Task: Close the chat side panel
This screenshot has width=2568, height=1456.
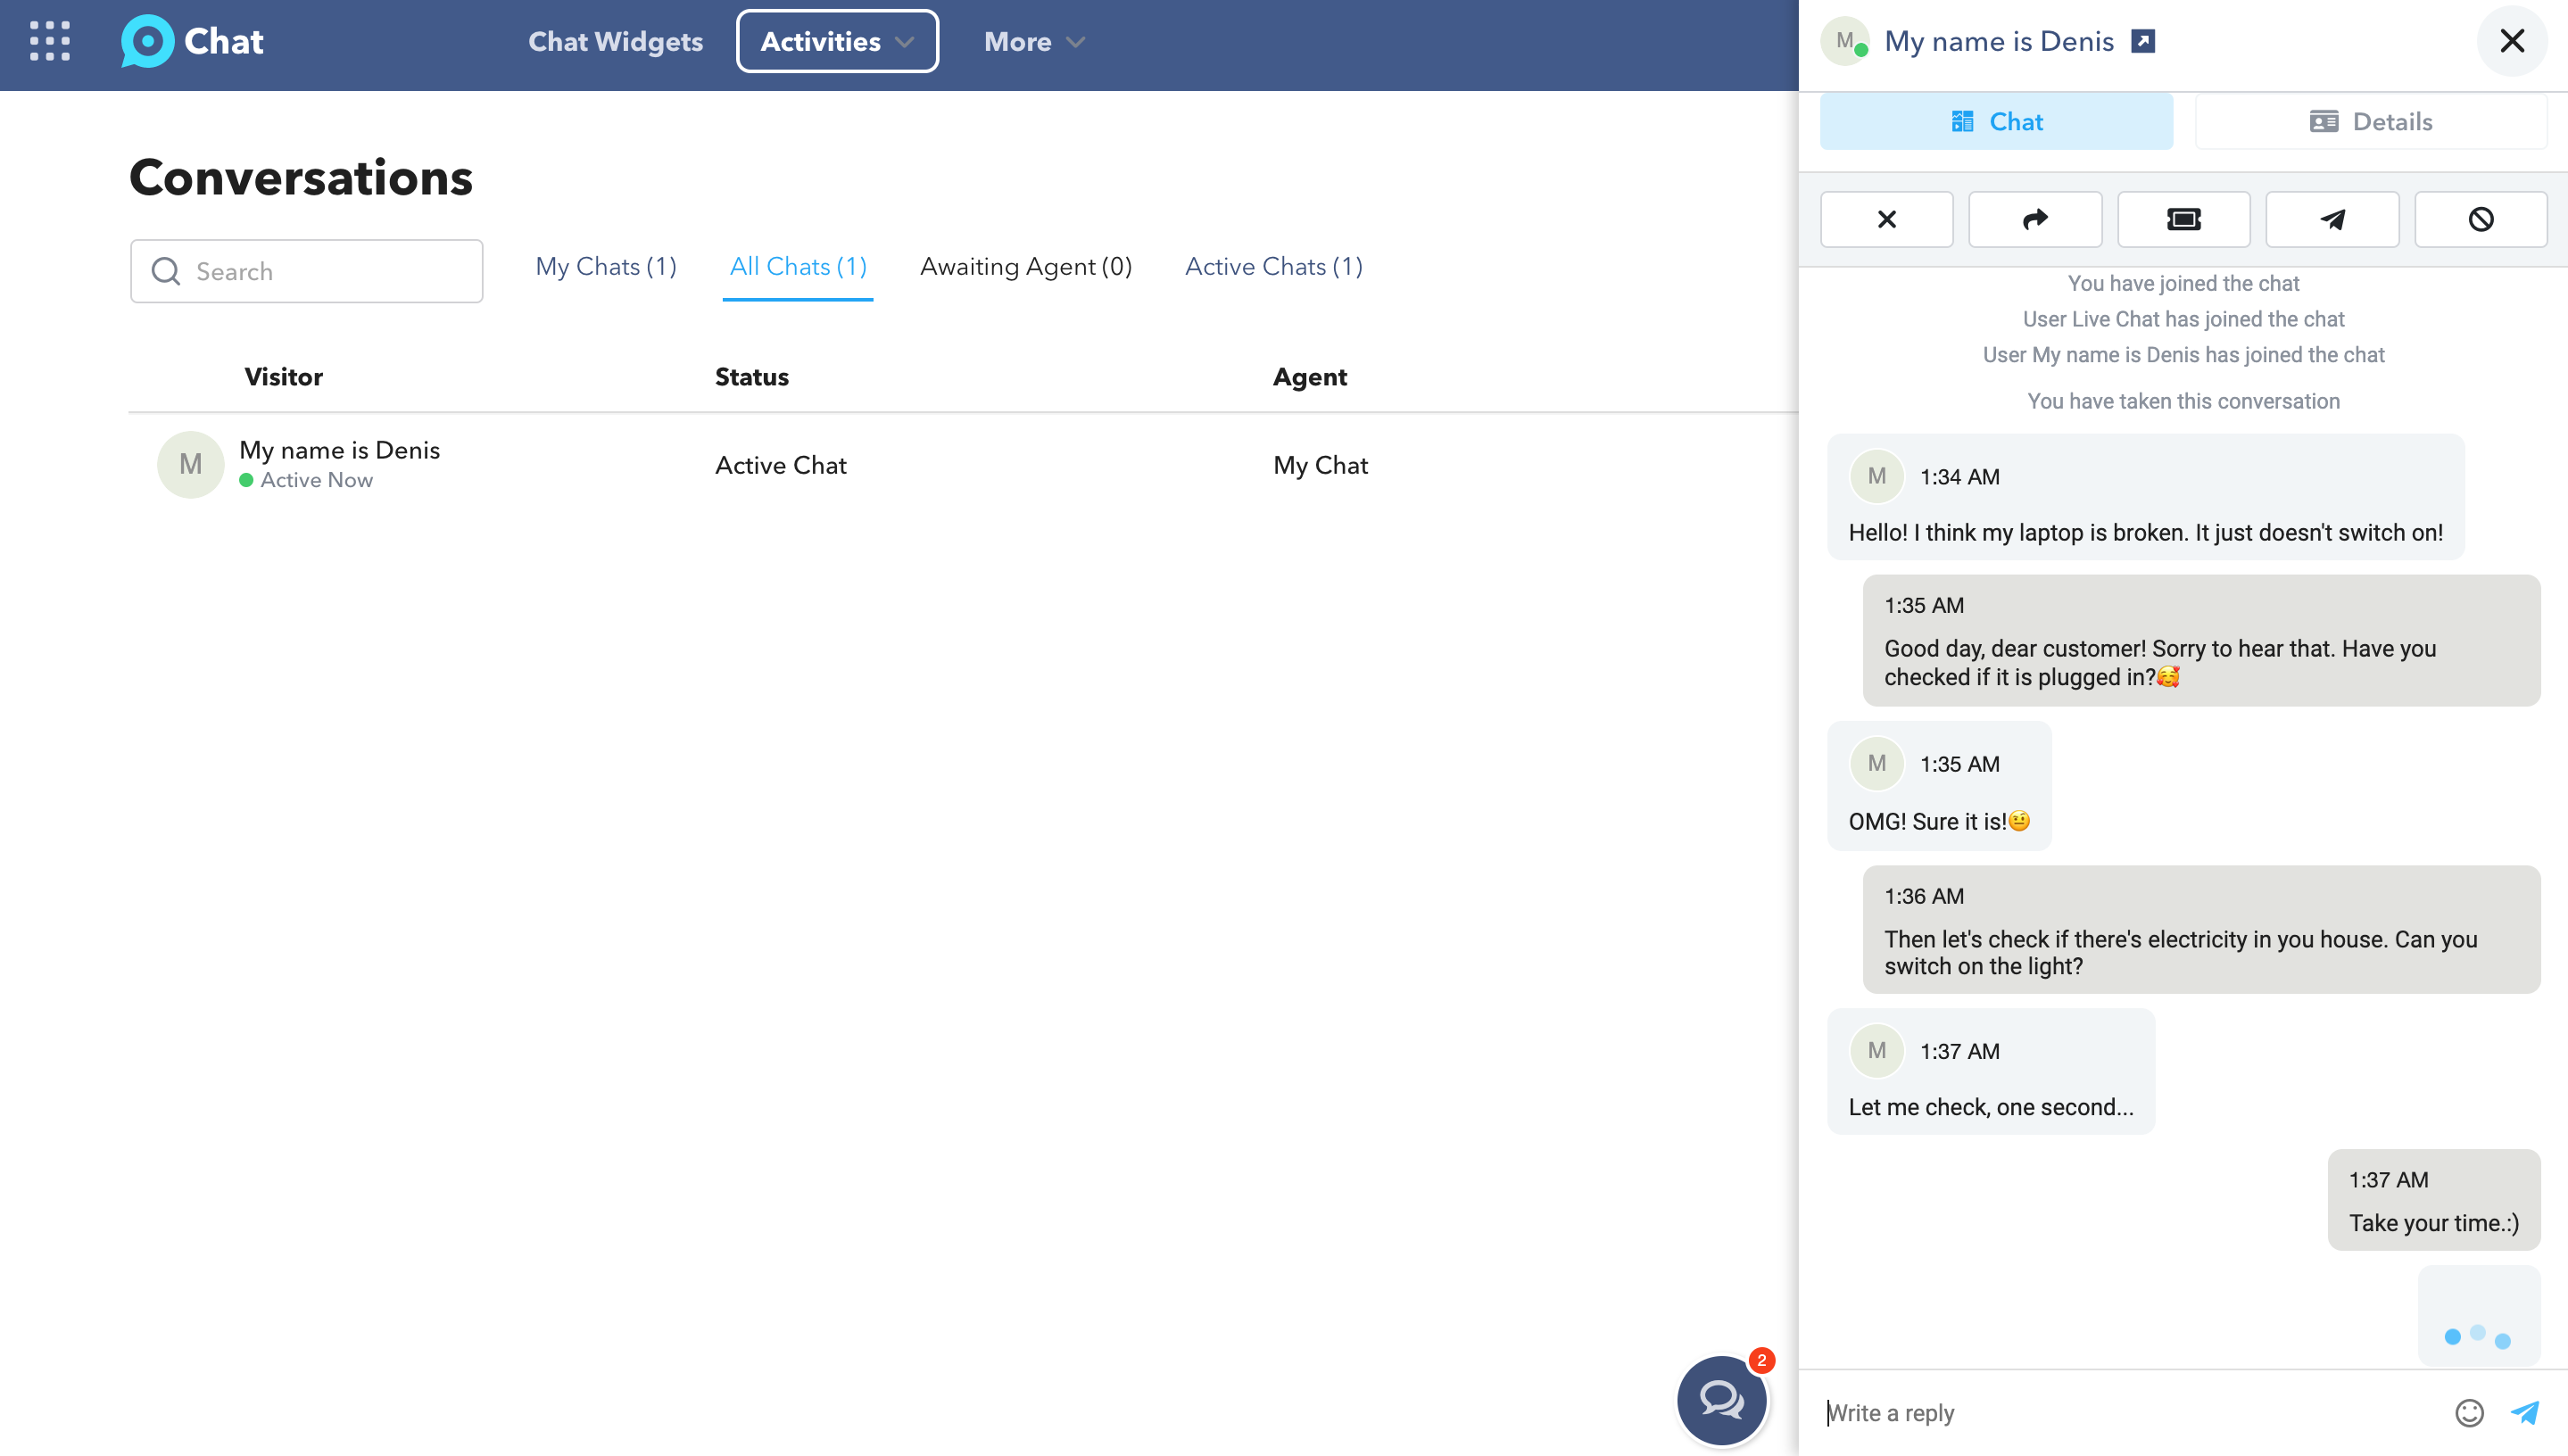Action: click(x=2511, y=41)
